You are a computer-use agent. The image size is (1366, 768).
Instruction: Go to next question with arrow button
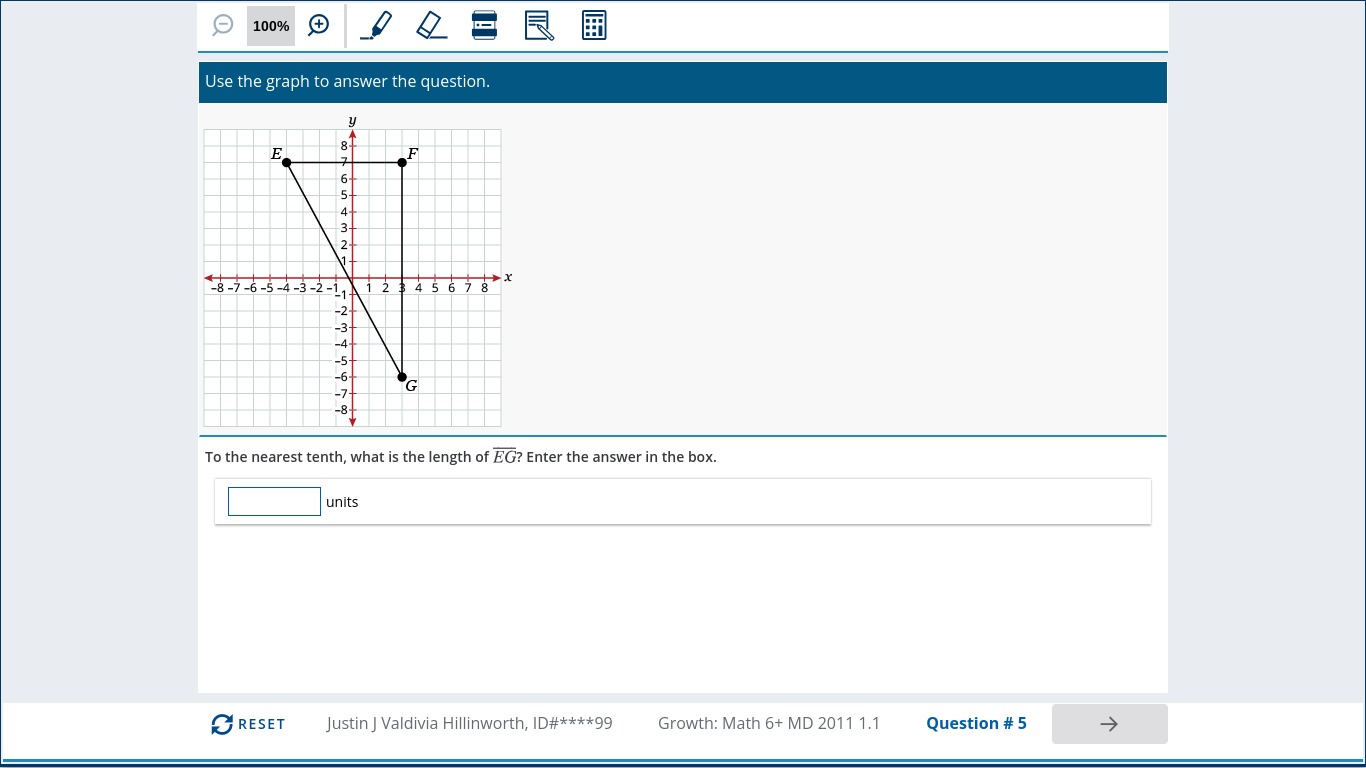tap(1109, 724)
